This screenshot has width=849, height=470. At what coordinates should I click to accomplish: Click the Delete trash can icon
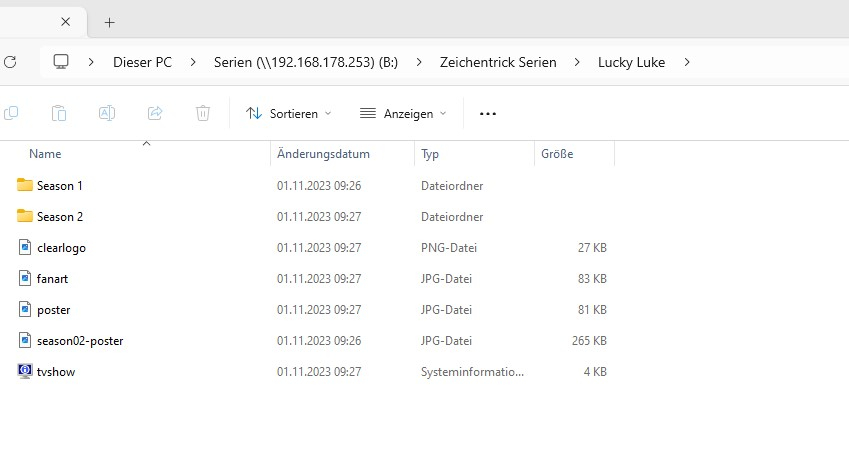pos(203,113)
